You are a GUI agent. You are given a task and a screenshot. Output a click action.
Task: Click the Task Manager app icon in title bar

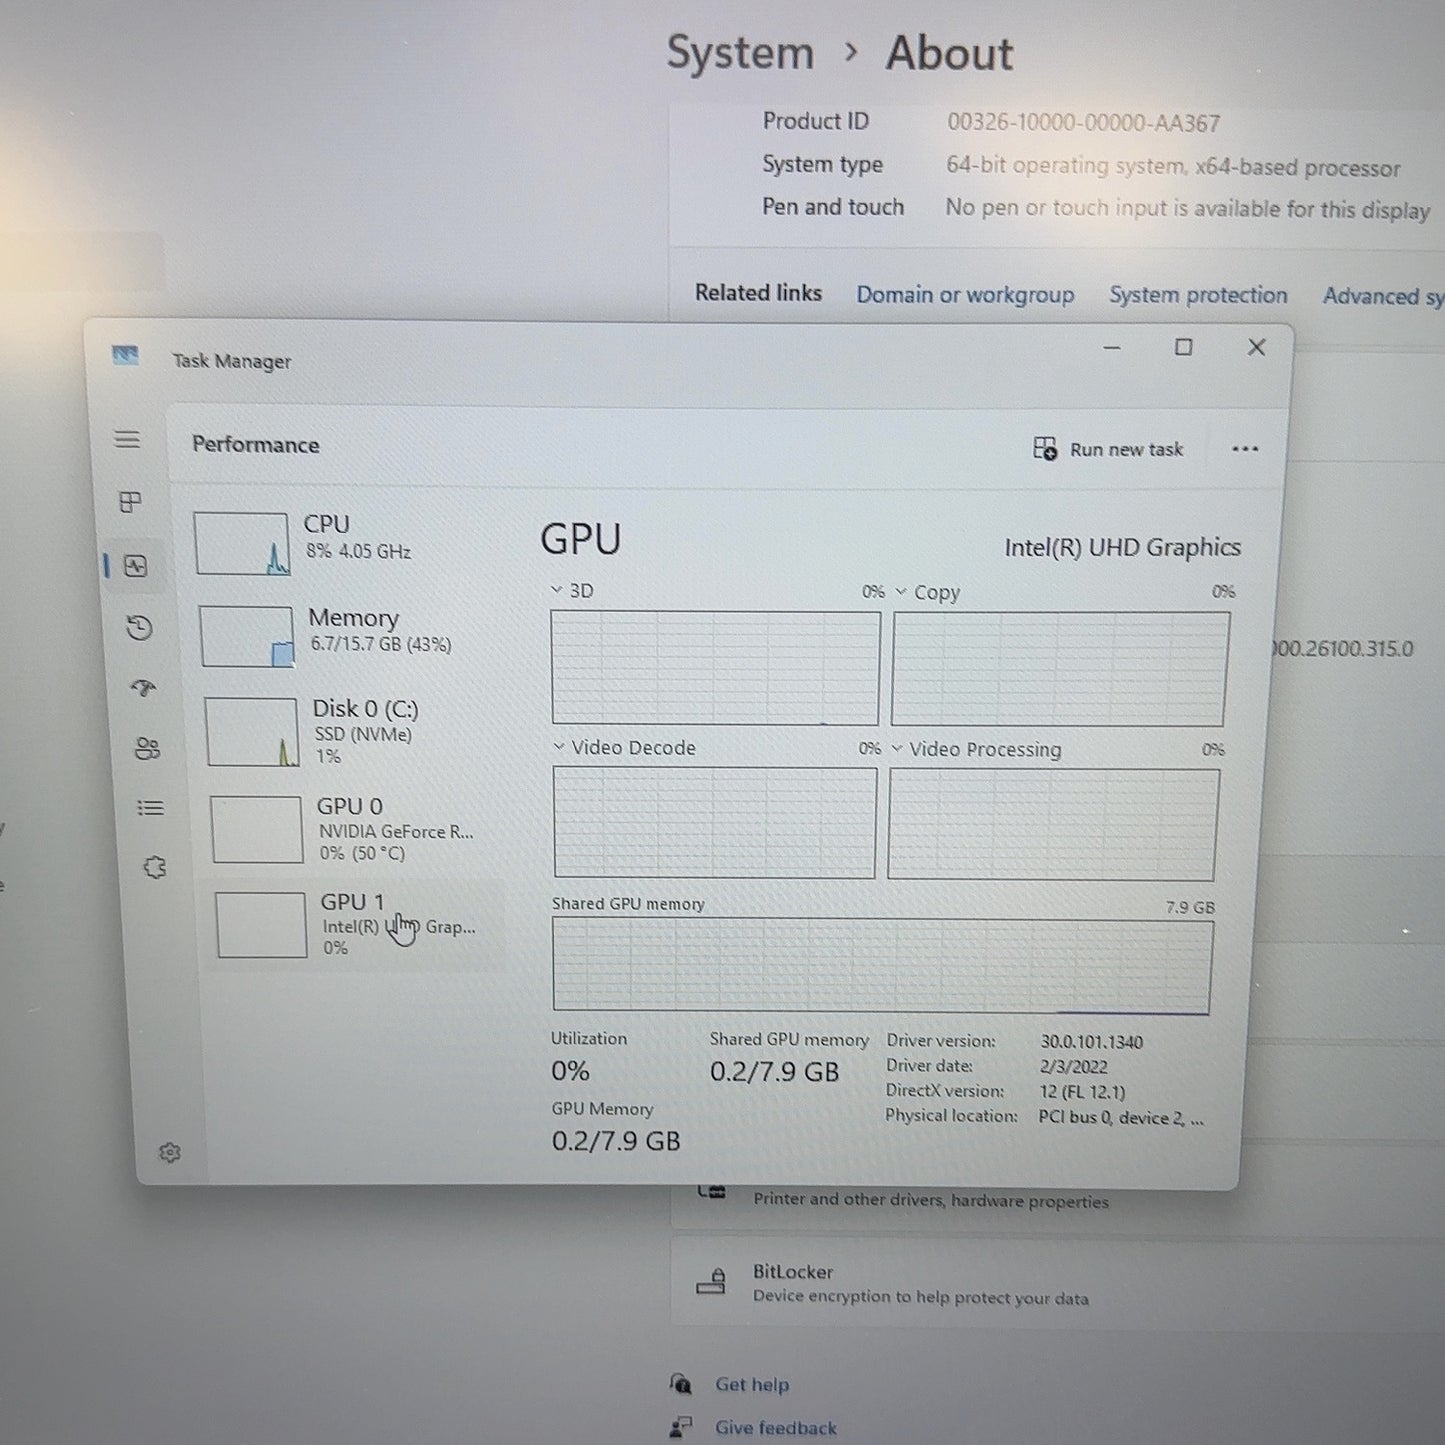[125, 355]
